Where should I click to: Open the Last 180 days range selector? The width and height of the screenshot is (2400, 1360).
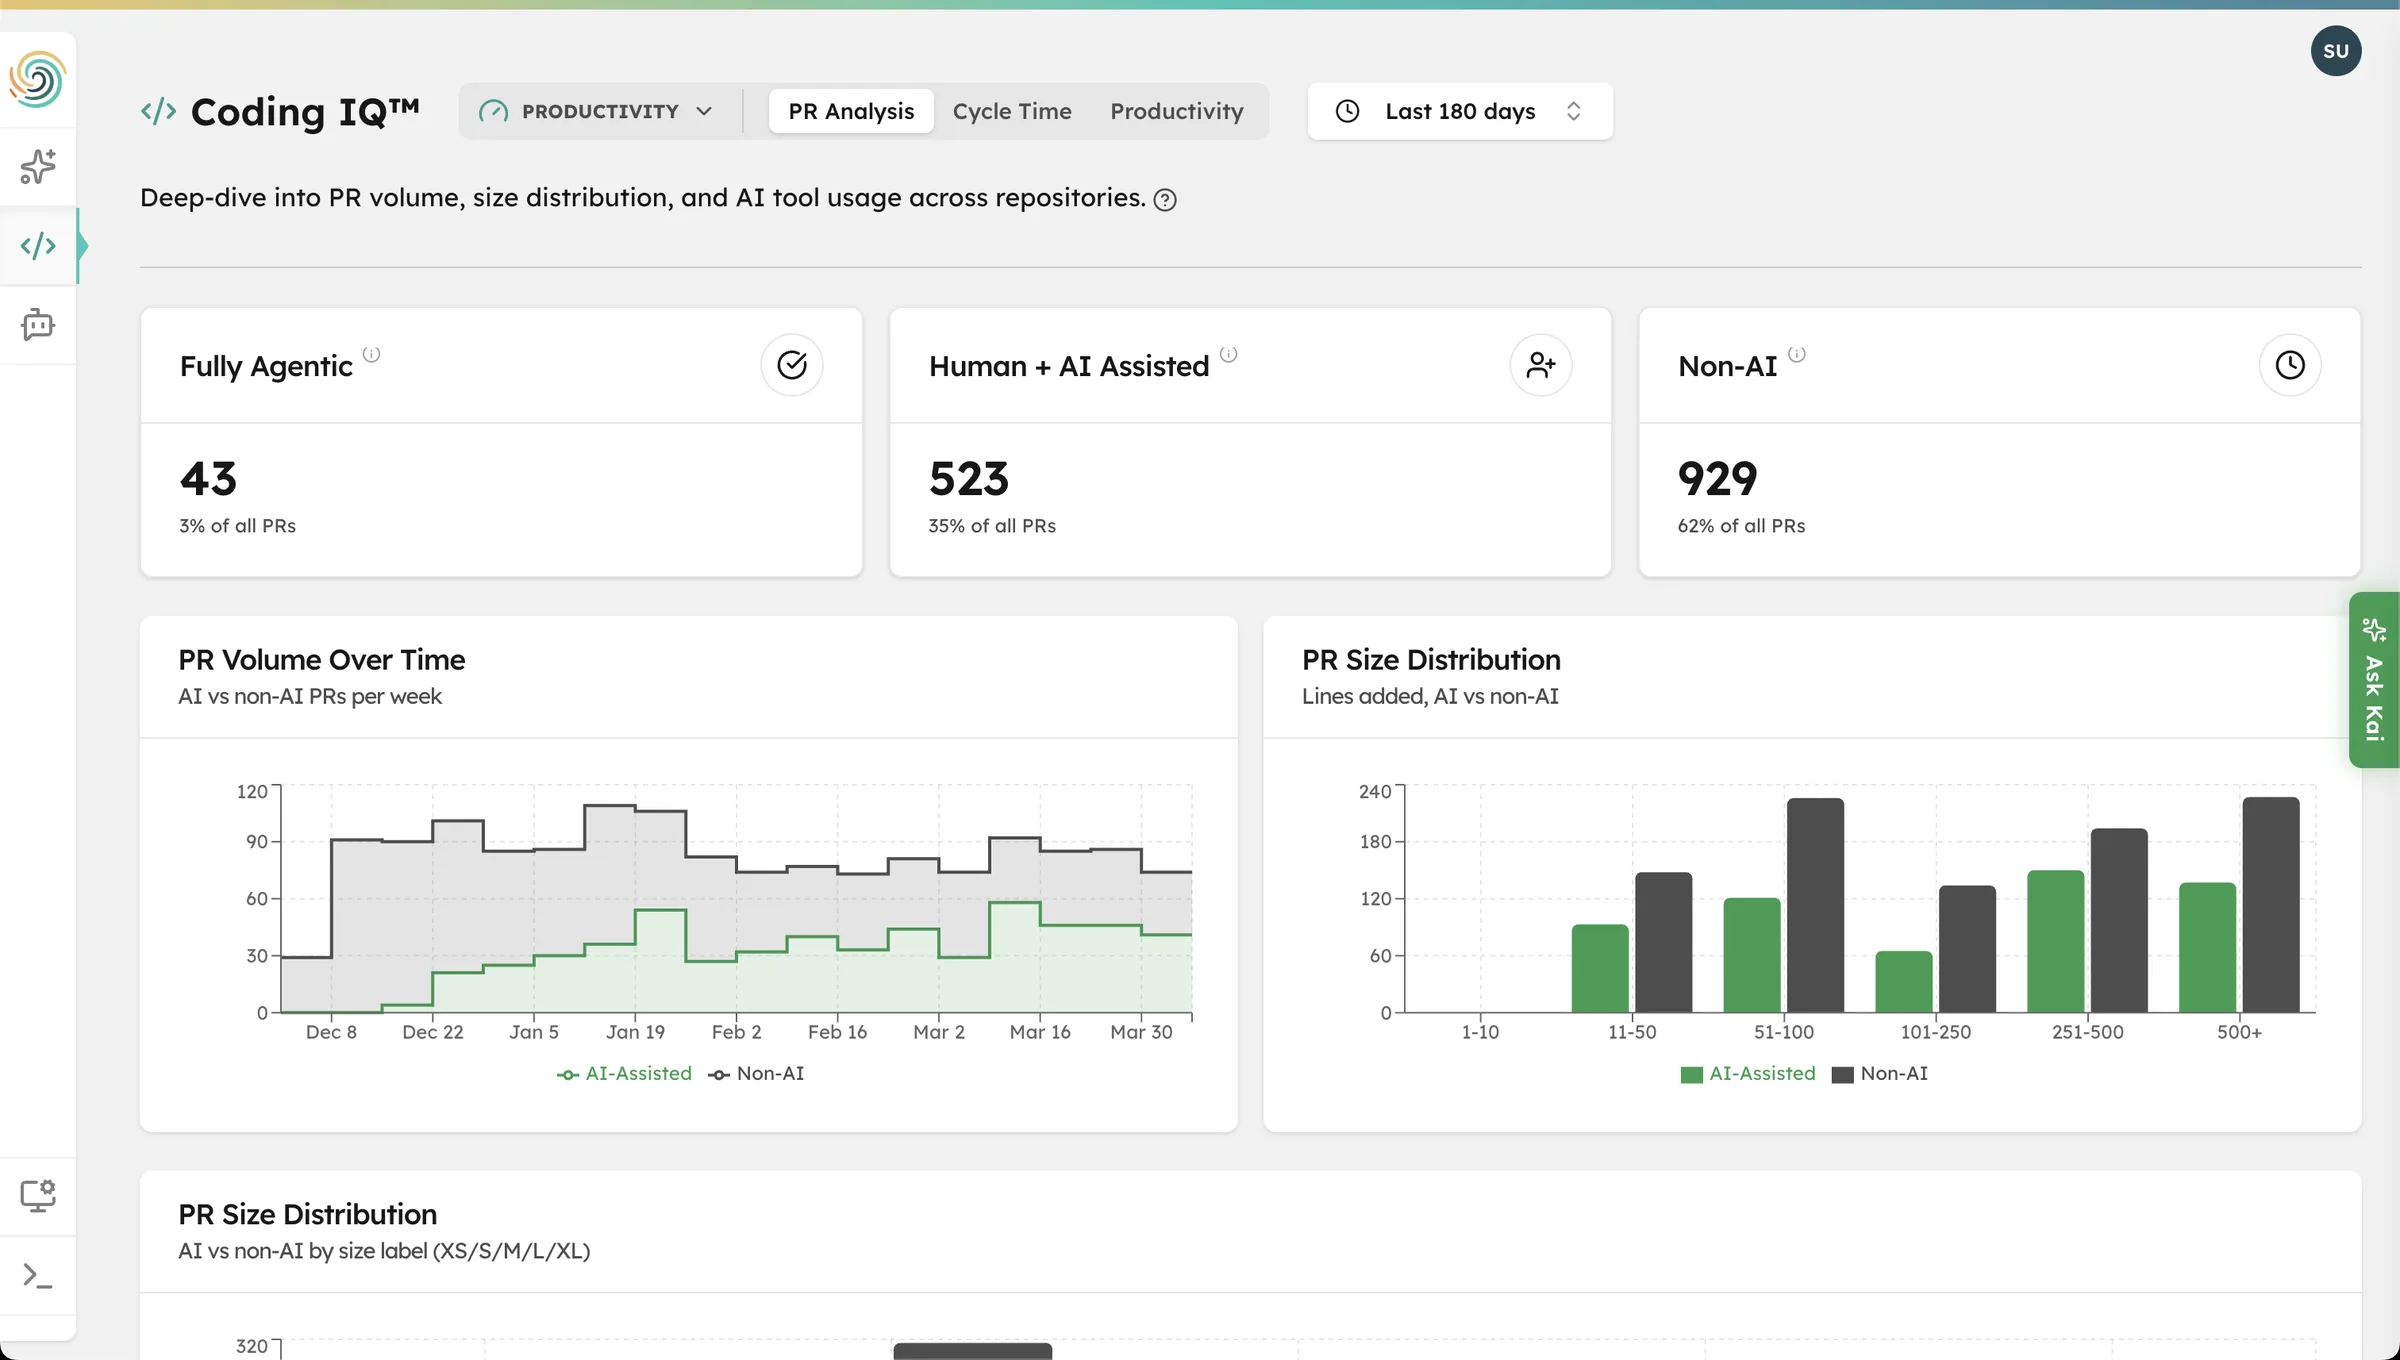tap(1459, 111)
